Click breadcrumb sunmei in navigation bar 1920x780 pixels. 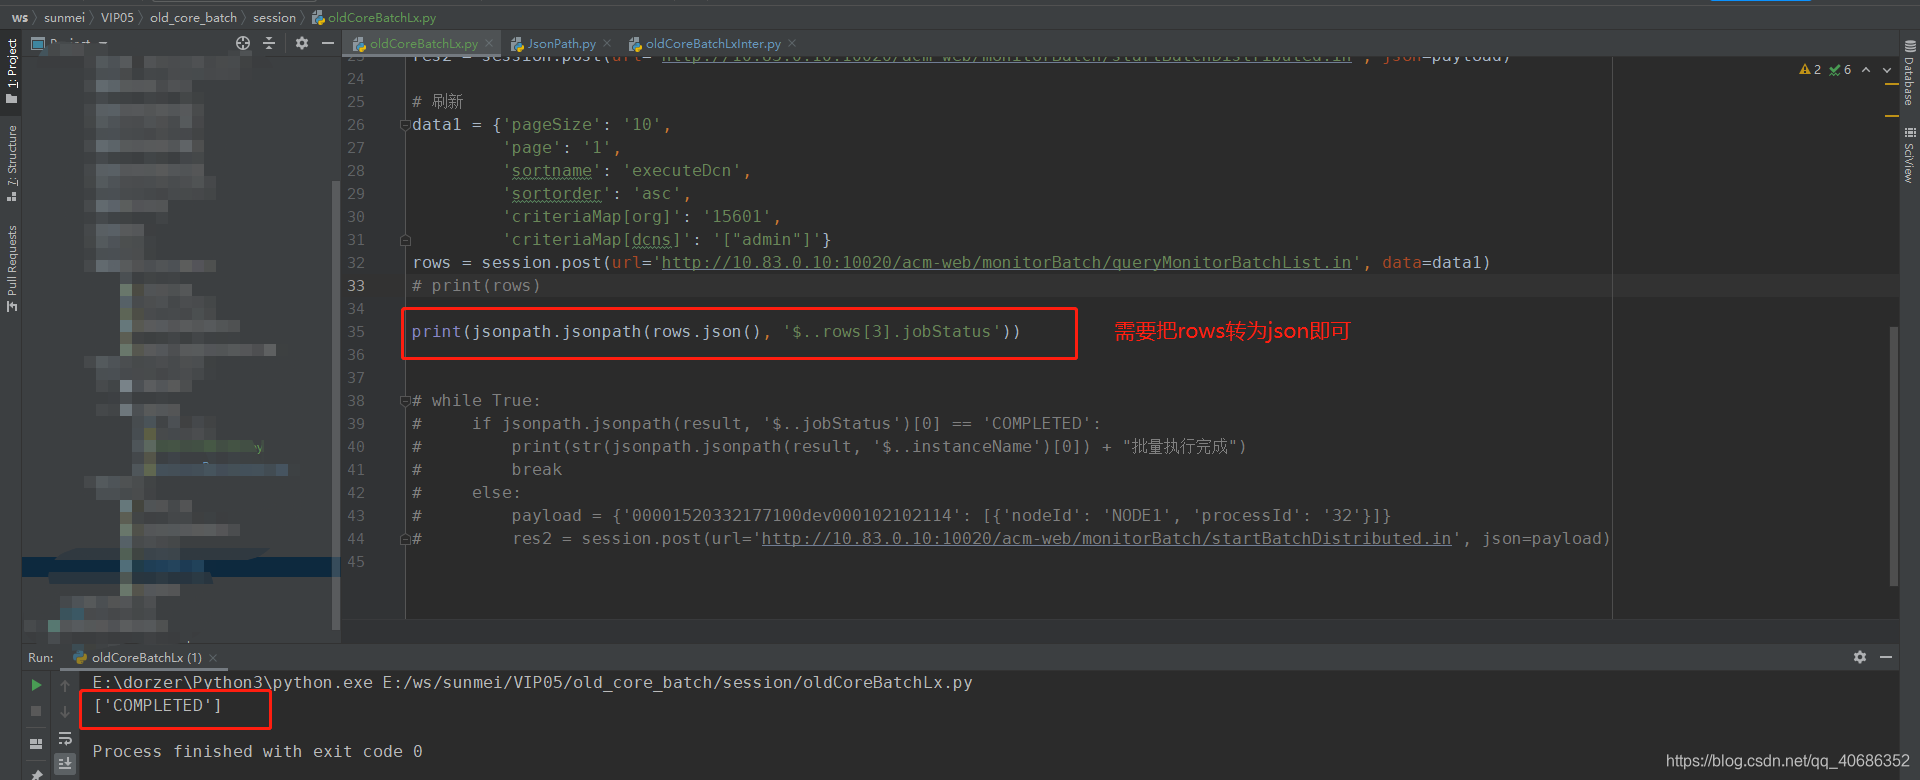(64, 18)
